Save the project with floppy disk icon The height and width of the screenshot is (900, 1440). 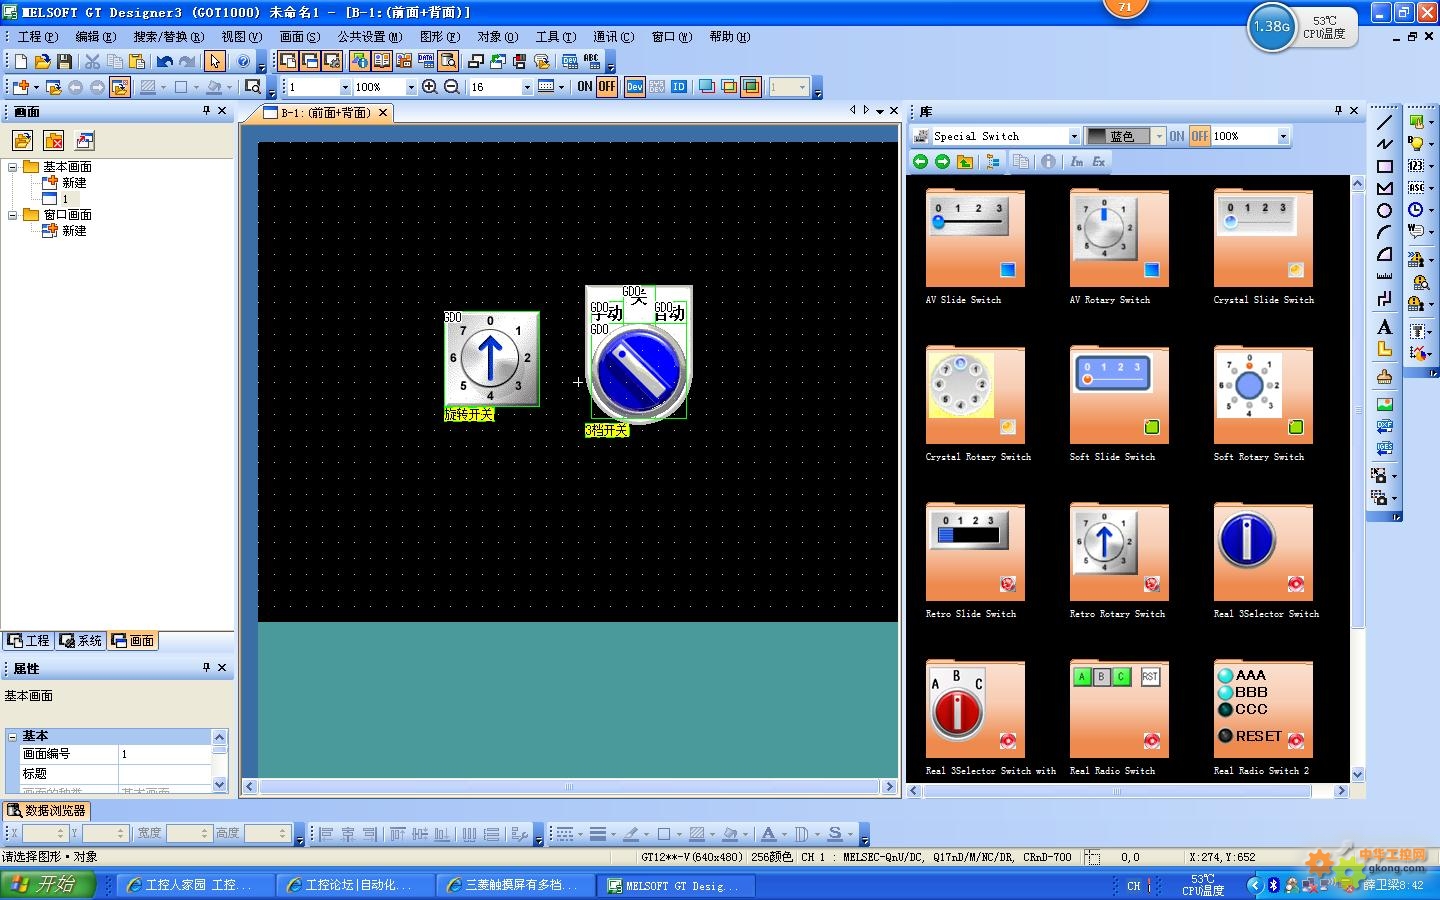click(x=65, y=62)
